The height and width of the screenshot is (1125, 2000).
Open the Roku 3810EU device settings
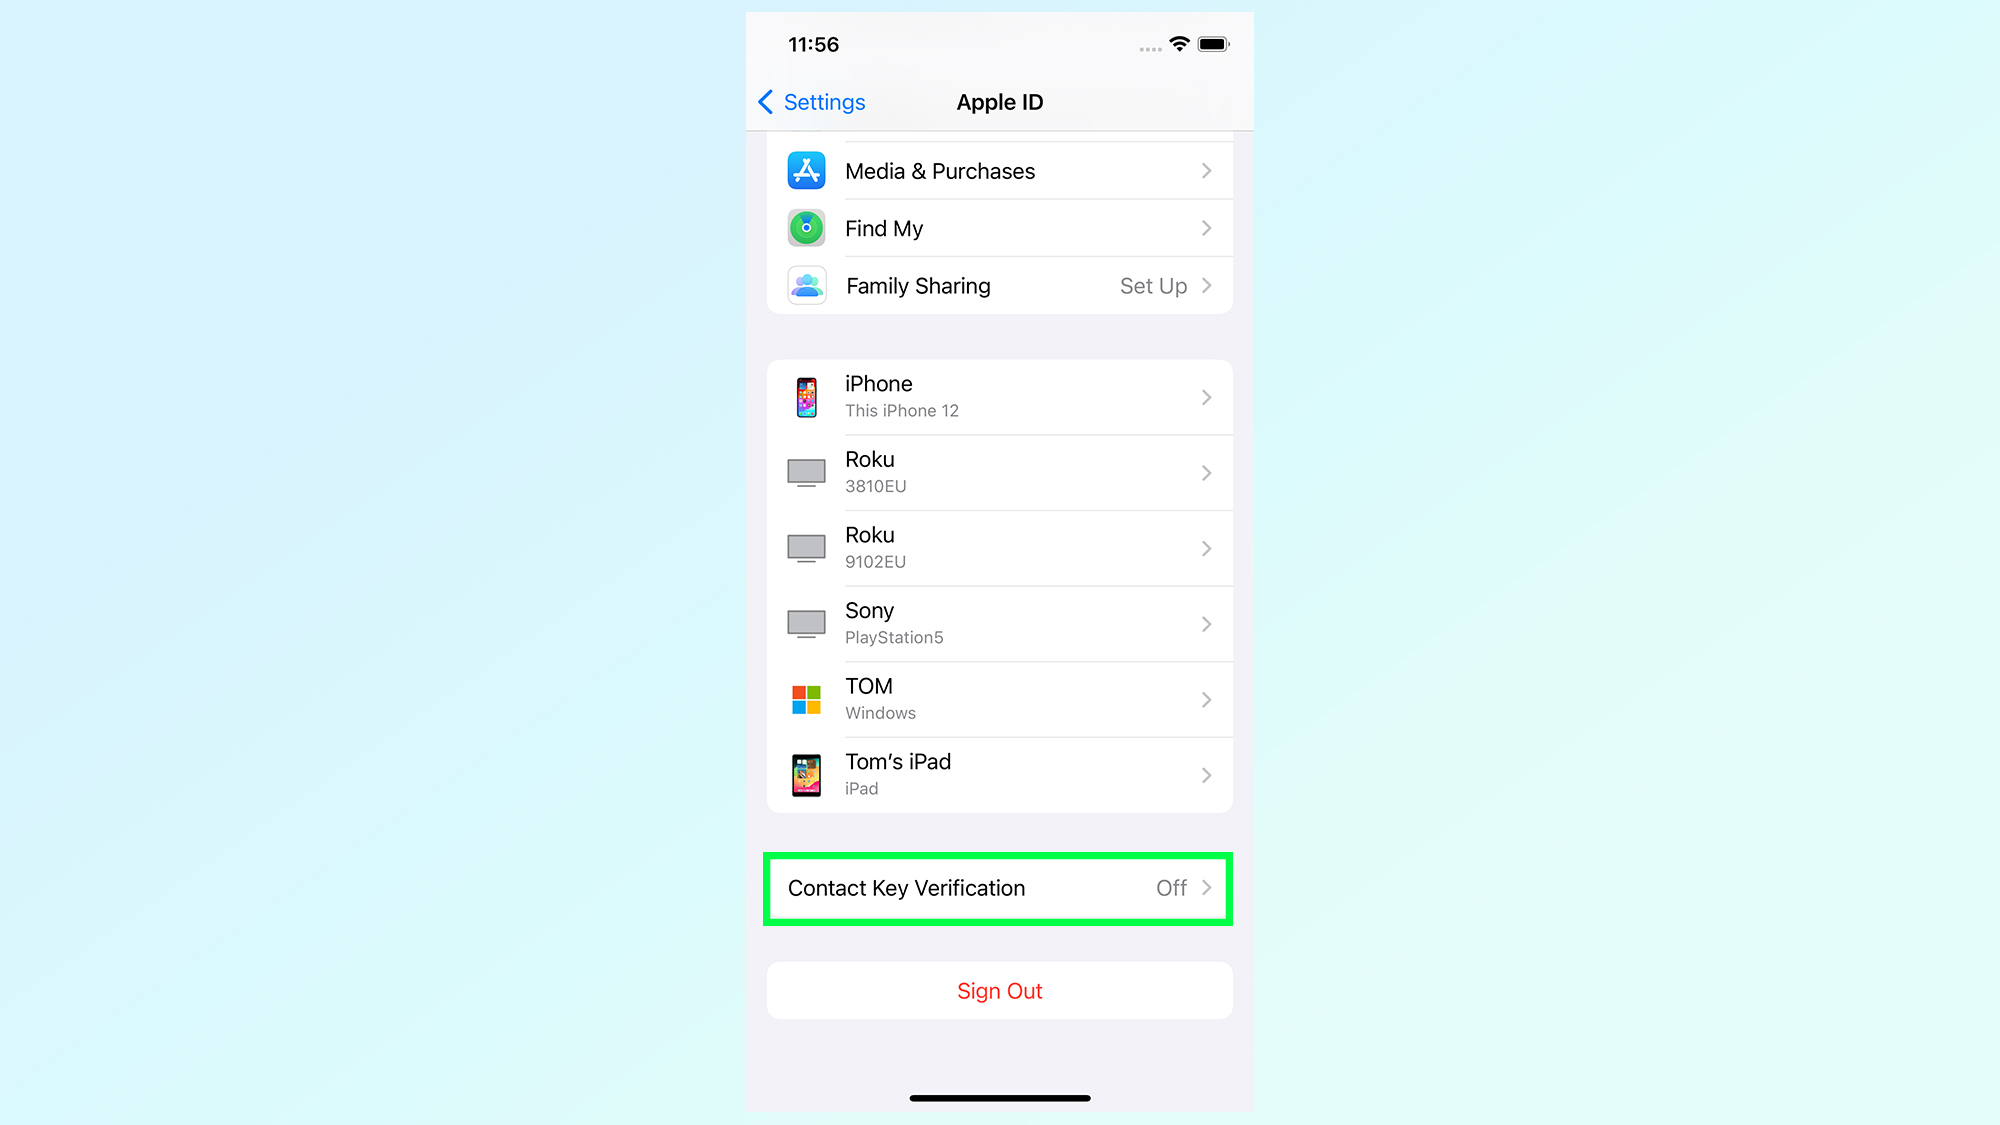(x=1000, y=471)
